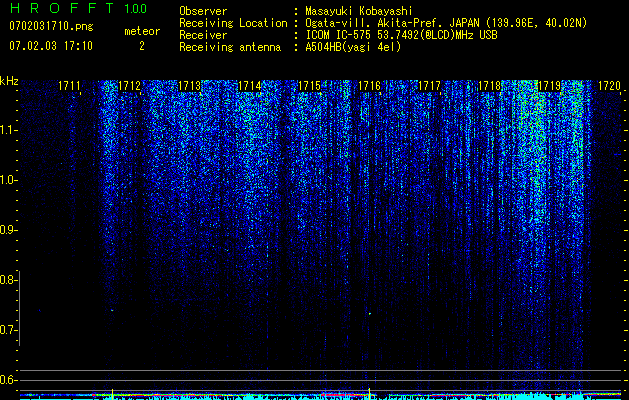The image size is (629, 400).
Task: Click the 1716 time marker
Action: point(369,86)
